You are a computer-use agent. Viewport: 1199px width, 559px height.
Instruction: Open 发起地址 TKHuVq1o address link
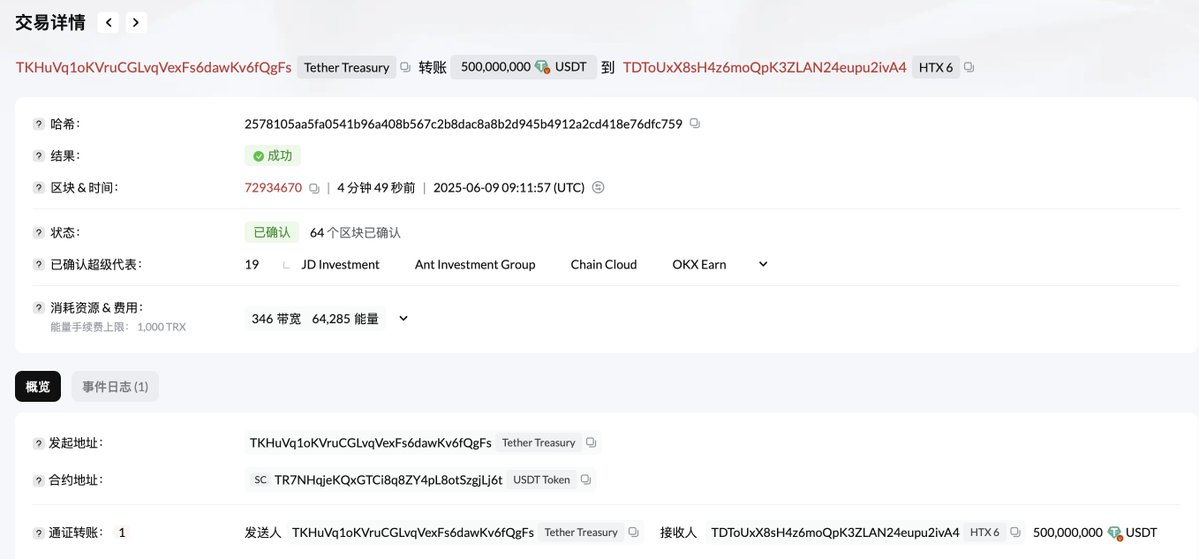[x=371, y=443]
